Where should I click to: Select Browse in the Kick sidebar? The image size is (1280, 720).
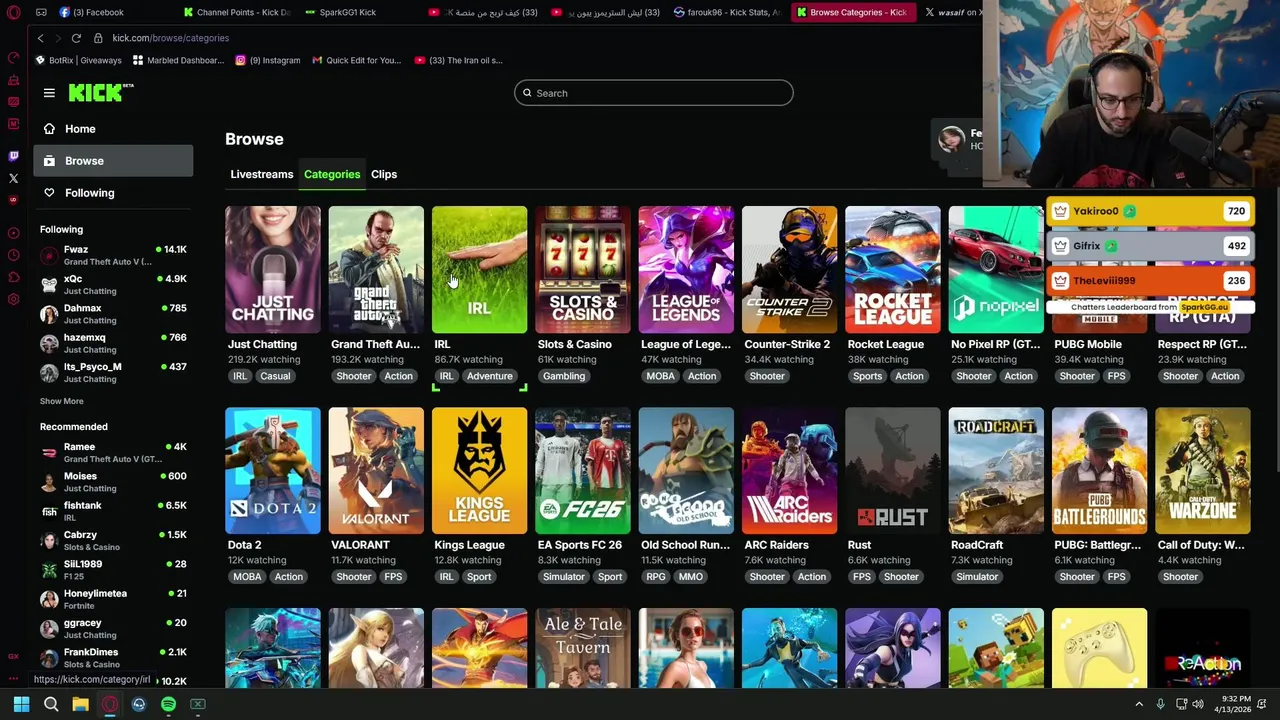113,161
